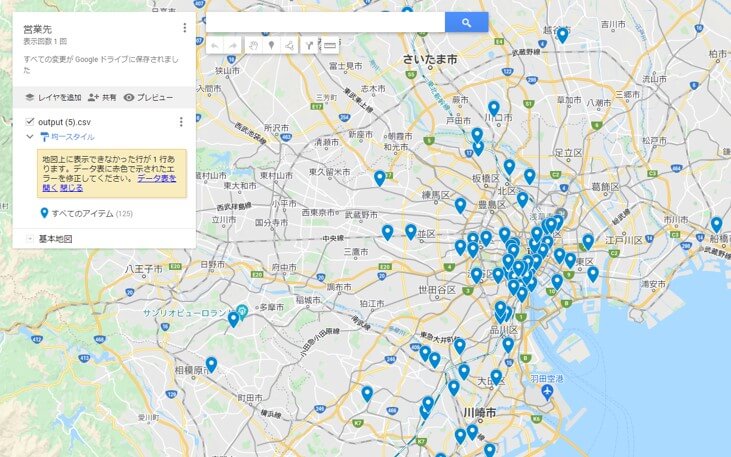Click the marker pin near 練馬区 label

click(x=460, y=206)
